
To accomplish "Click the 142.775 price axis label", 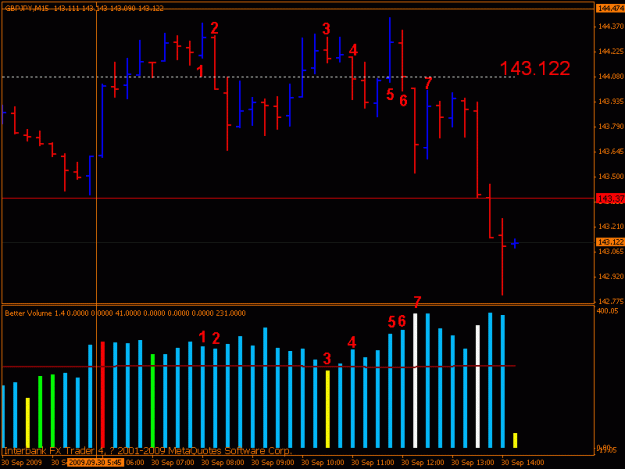I will click(x=611, y=302).
